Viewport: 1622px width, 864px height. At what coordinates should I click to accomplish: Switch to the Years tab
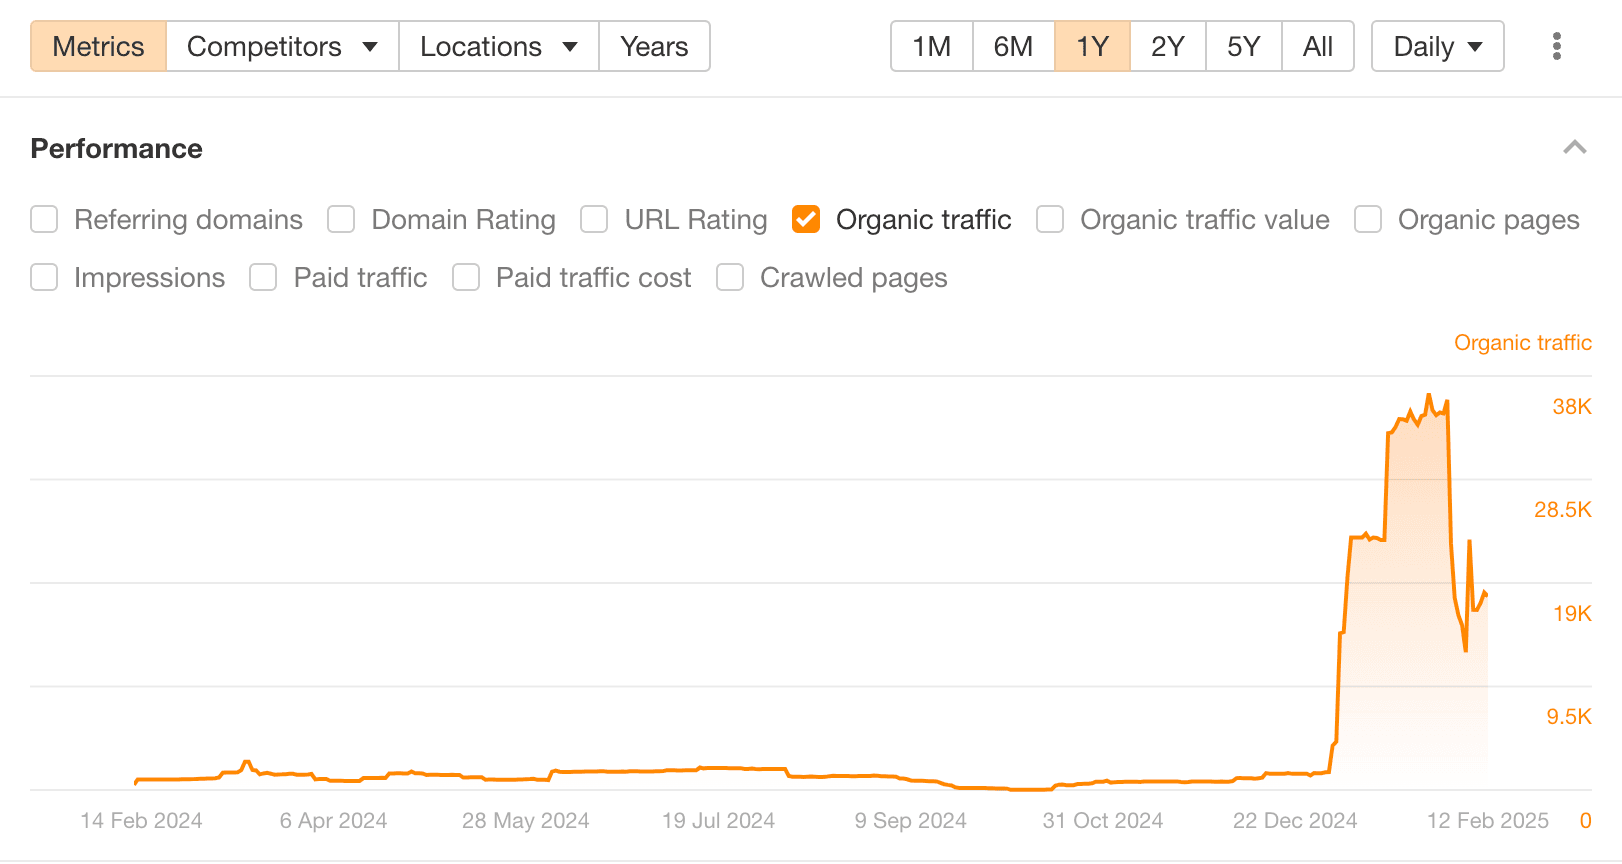pyautogui.click(x=653, y=46)
